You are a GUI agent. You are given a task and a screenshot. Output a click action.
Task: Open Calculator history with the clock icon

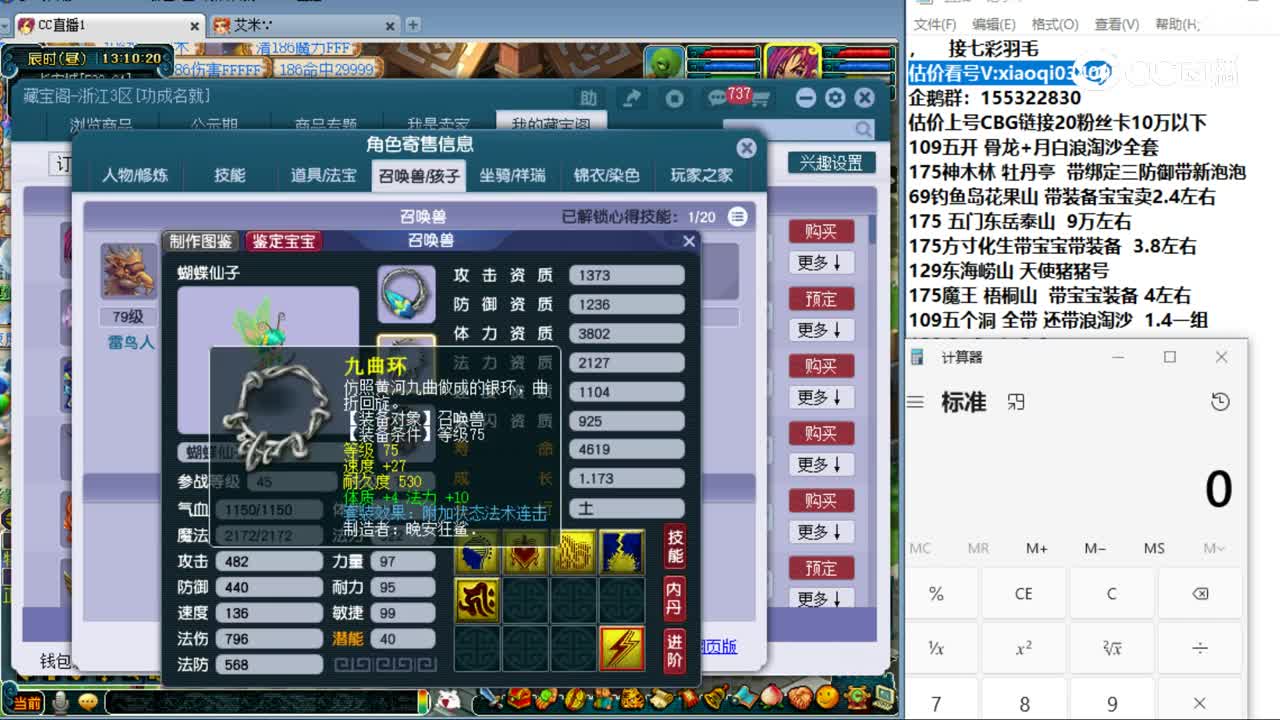click(x=1220, y=401)
